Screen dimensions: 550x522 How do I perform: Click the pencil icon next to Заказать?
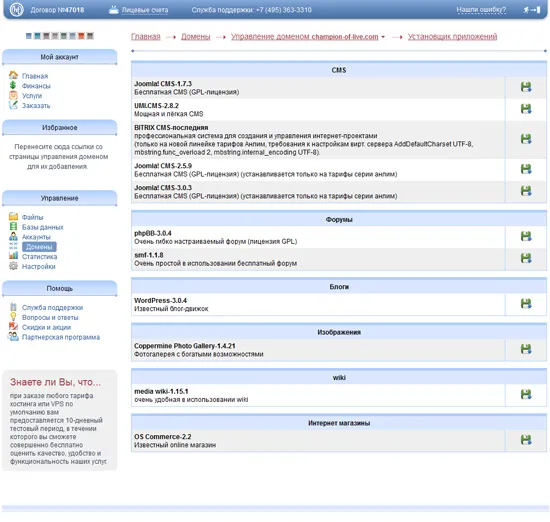pyautogui.click(x=13, y=105)
